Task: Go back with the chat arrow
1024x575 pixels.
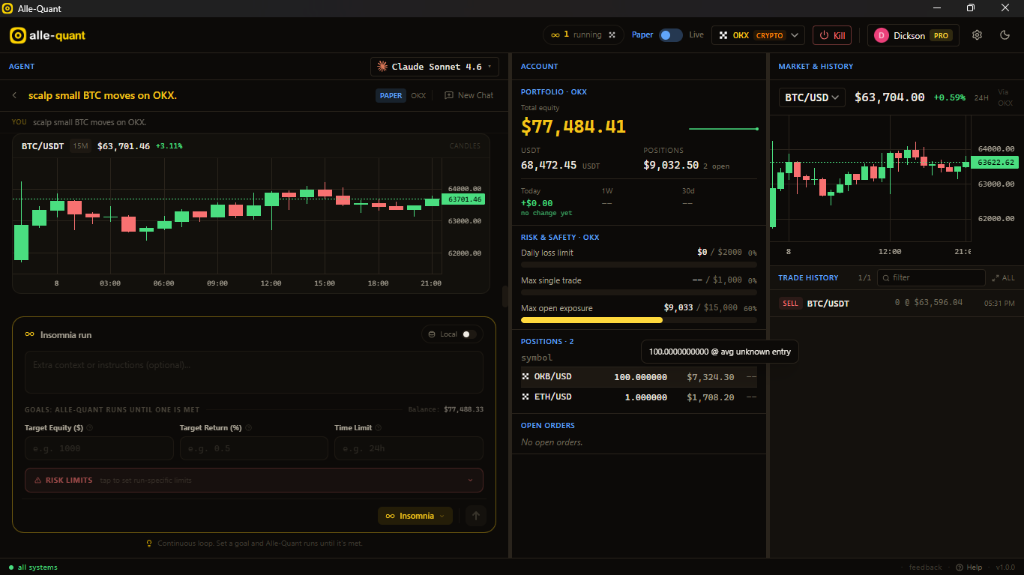Action: click(x=15, y=95)
